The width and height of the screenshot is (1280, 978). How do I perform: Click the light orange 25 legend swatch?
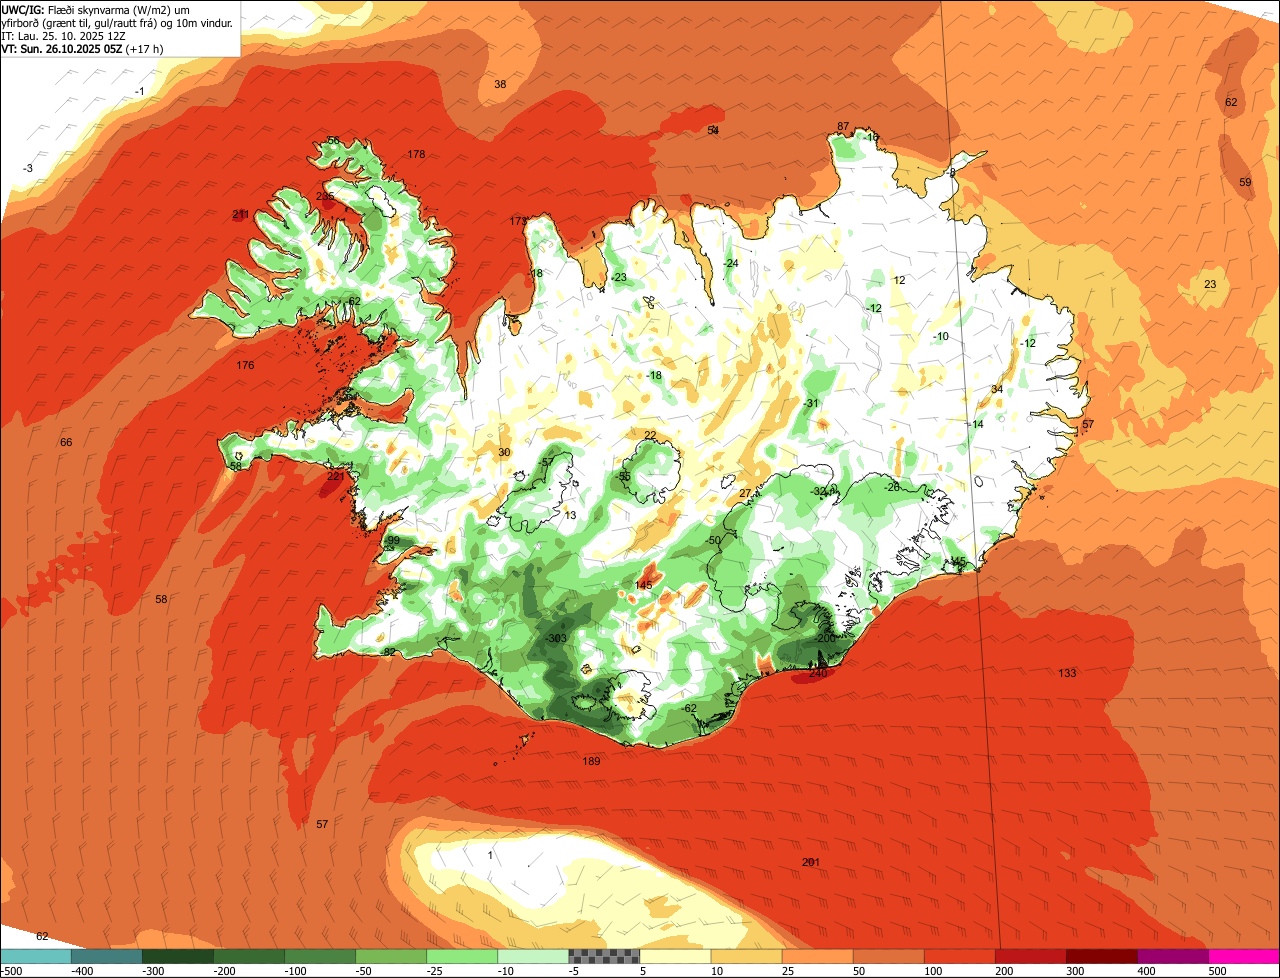[817, 956]
